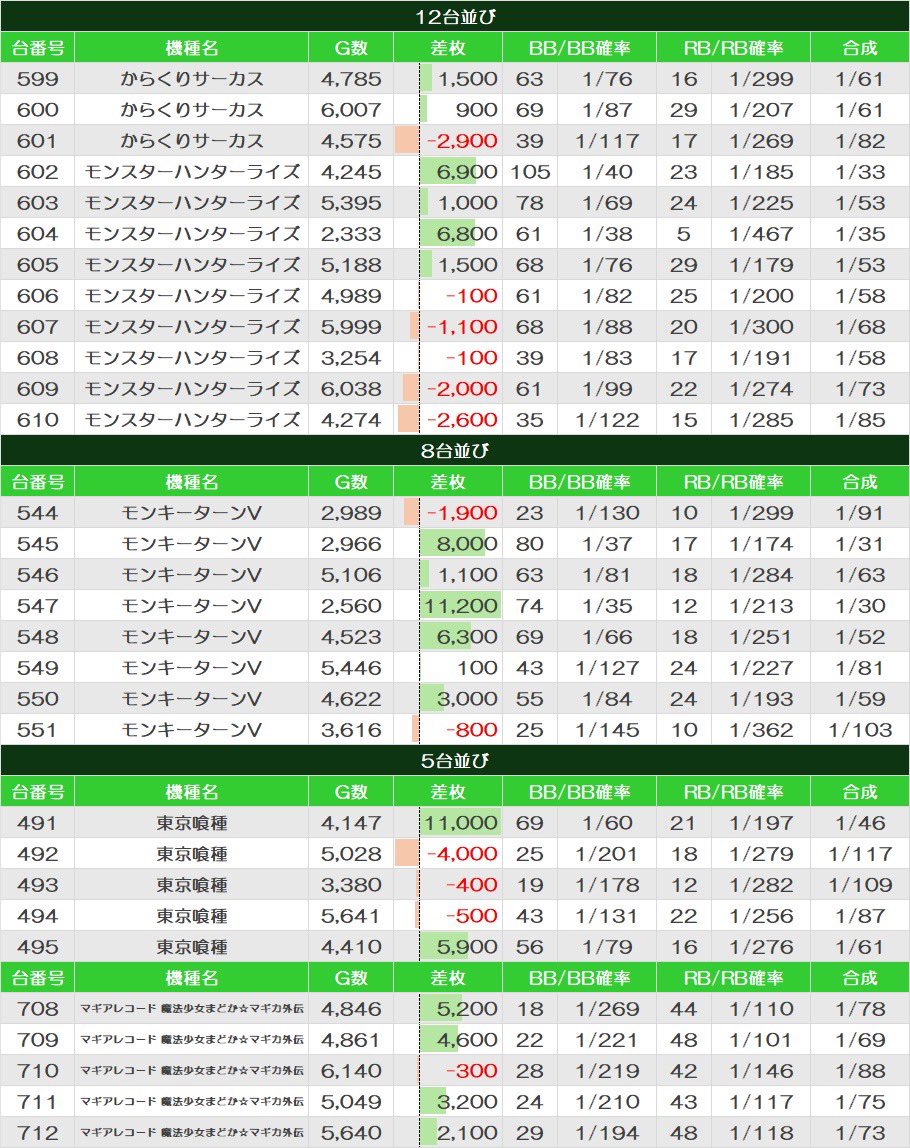Screen dimensions: 910x1148
Task: Click 差枚 value -2,900 in row 601
Action: click(462, 141)
